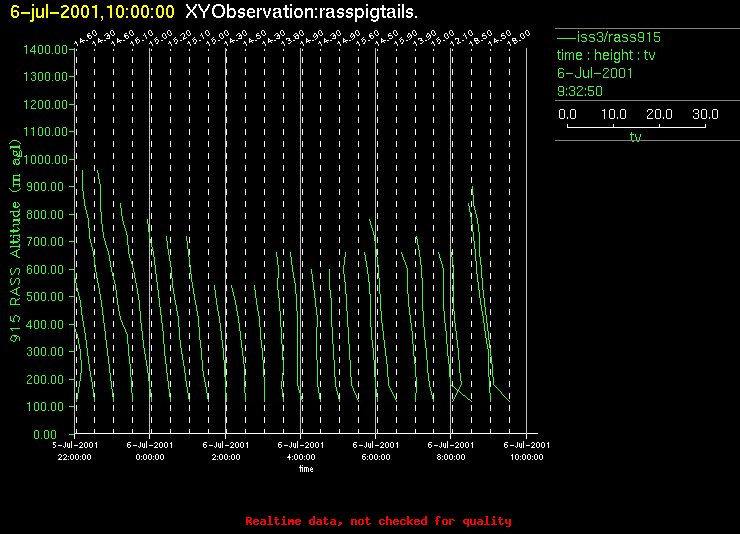Click the 10:00:00 x-axis tick label
This screenshot has width=740, height=534.
pyautogui.click(x=527, y=457)
